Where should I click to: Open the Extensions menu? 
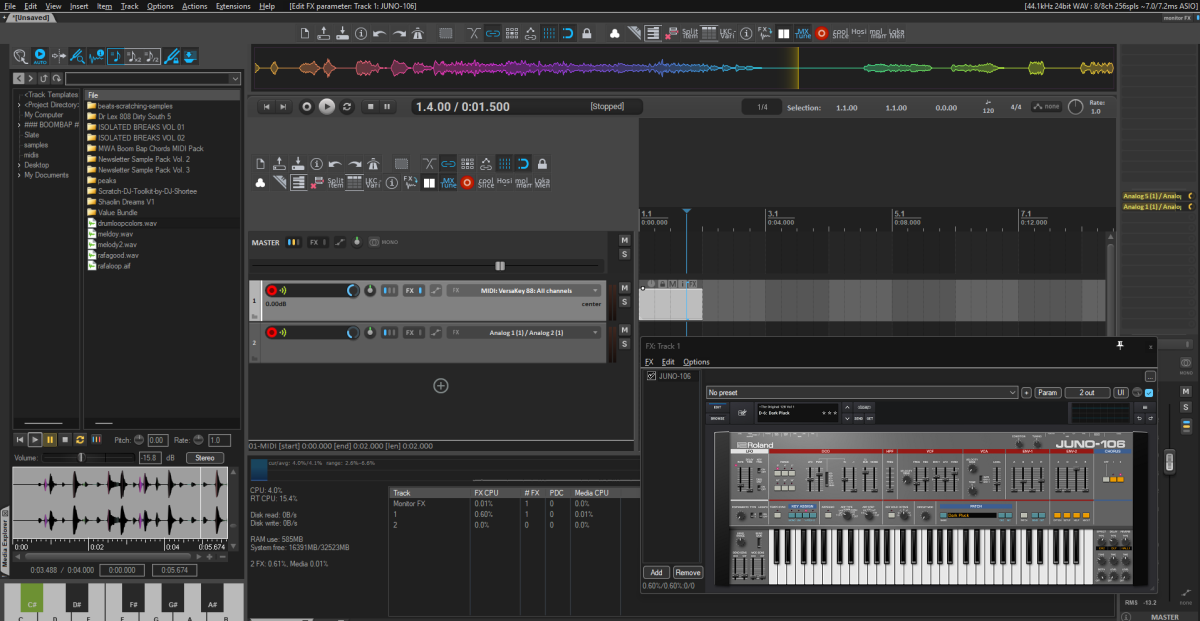(233, 6)
